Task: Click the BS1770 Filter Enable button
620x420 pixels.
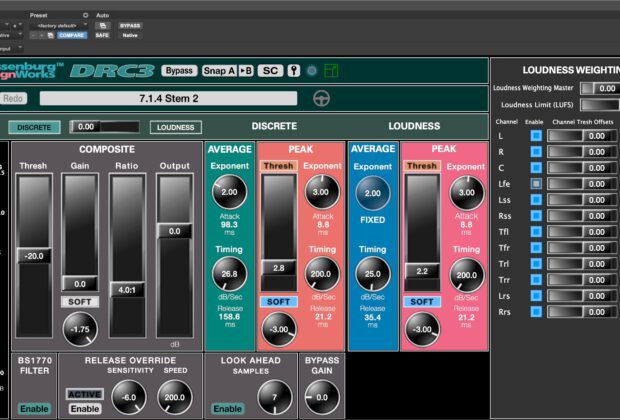Action: 34,409
